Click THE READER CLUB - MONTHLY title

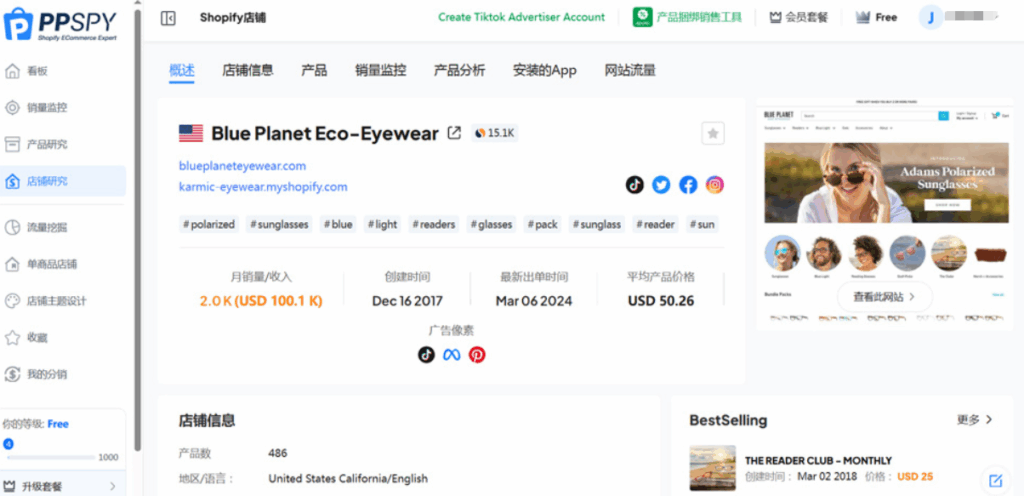click(818, 460)
